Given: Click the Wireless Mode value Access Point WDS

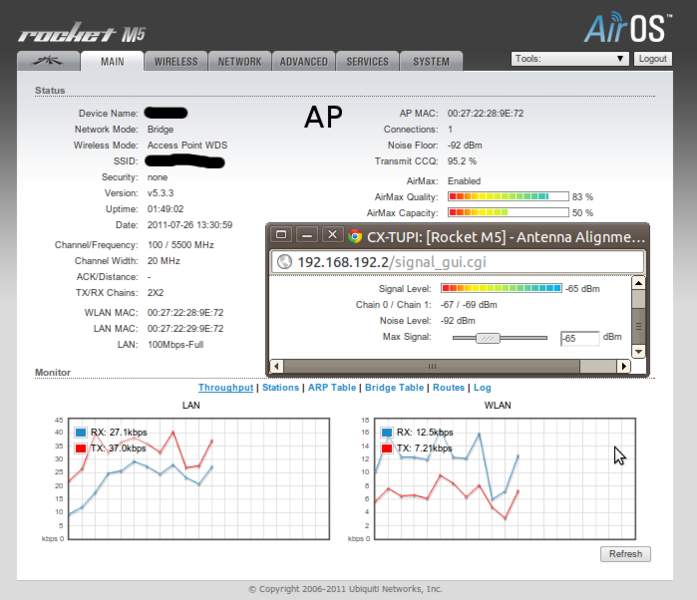Looking at the screenshot, I should coord(187,145).
